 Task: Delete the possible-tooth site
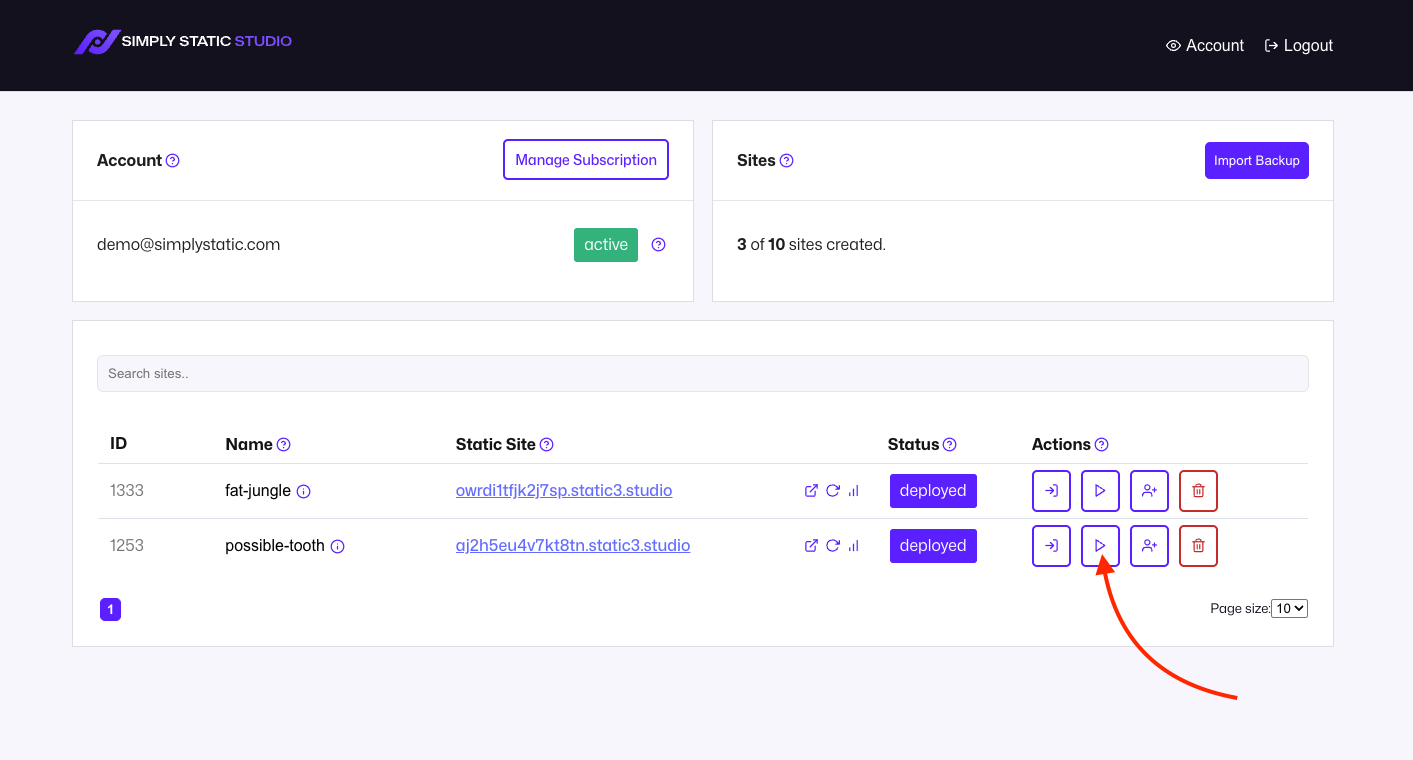pyautogui.click(x=1198, y=546)
